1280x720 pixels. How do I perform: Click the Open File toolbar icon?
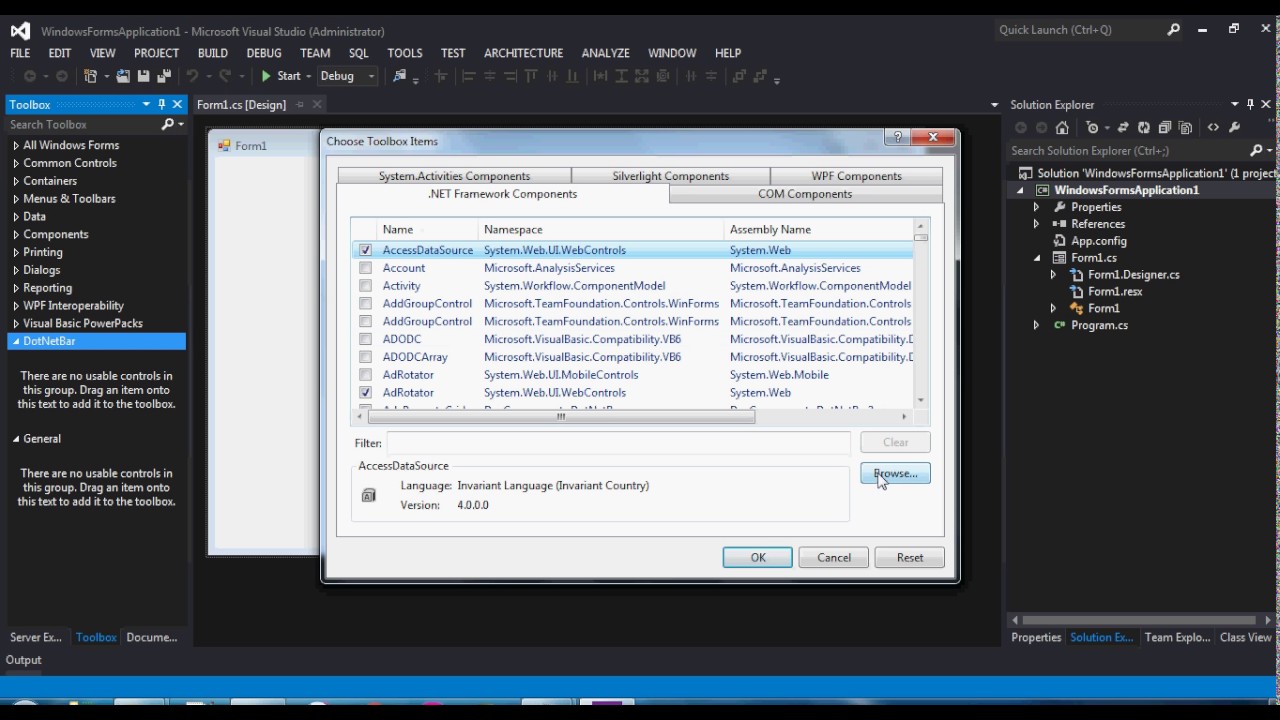(x=123, y=76)
